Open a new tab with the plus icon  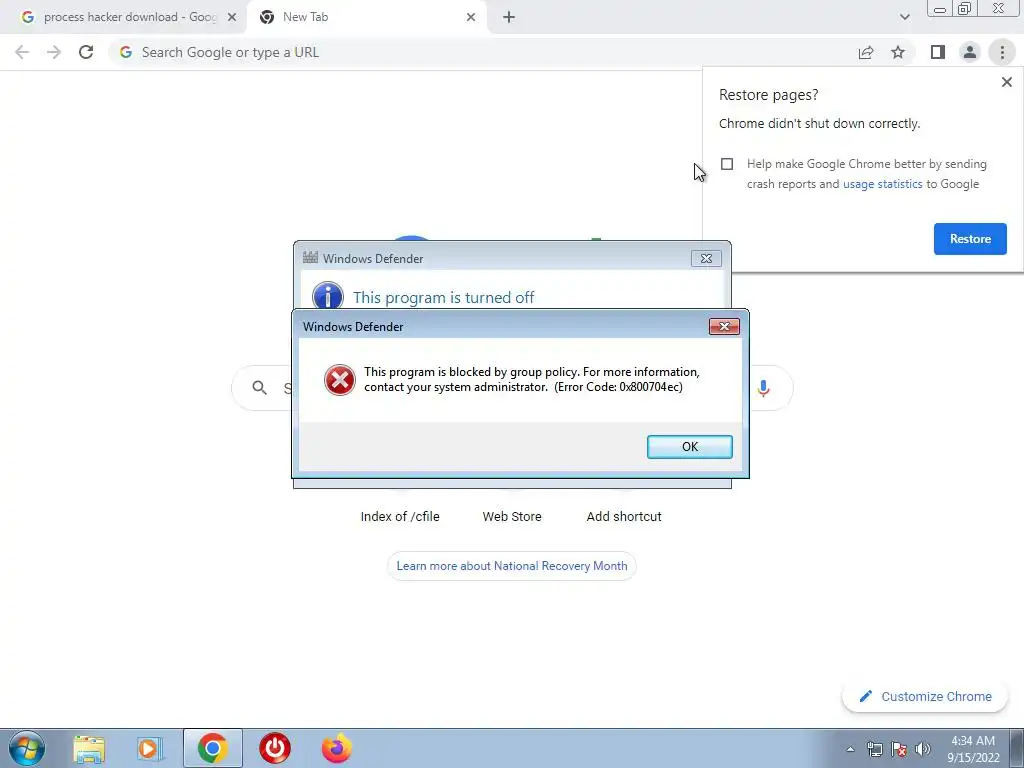[509, 17]
